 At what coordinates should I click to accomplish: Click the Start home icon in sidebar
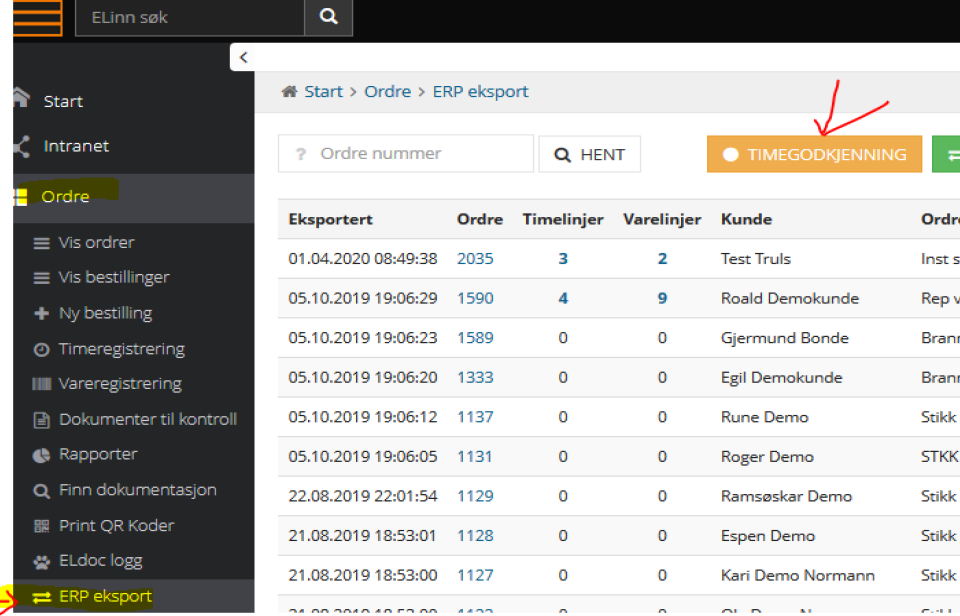(x=21, y=98)
